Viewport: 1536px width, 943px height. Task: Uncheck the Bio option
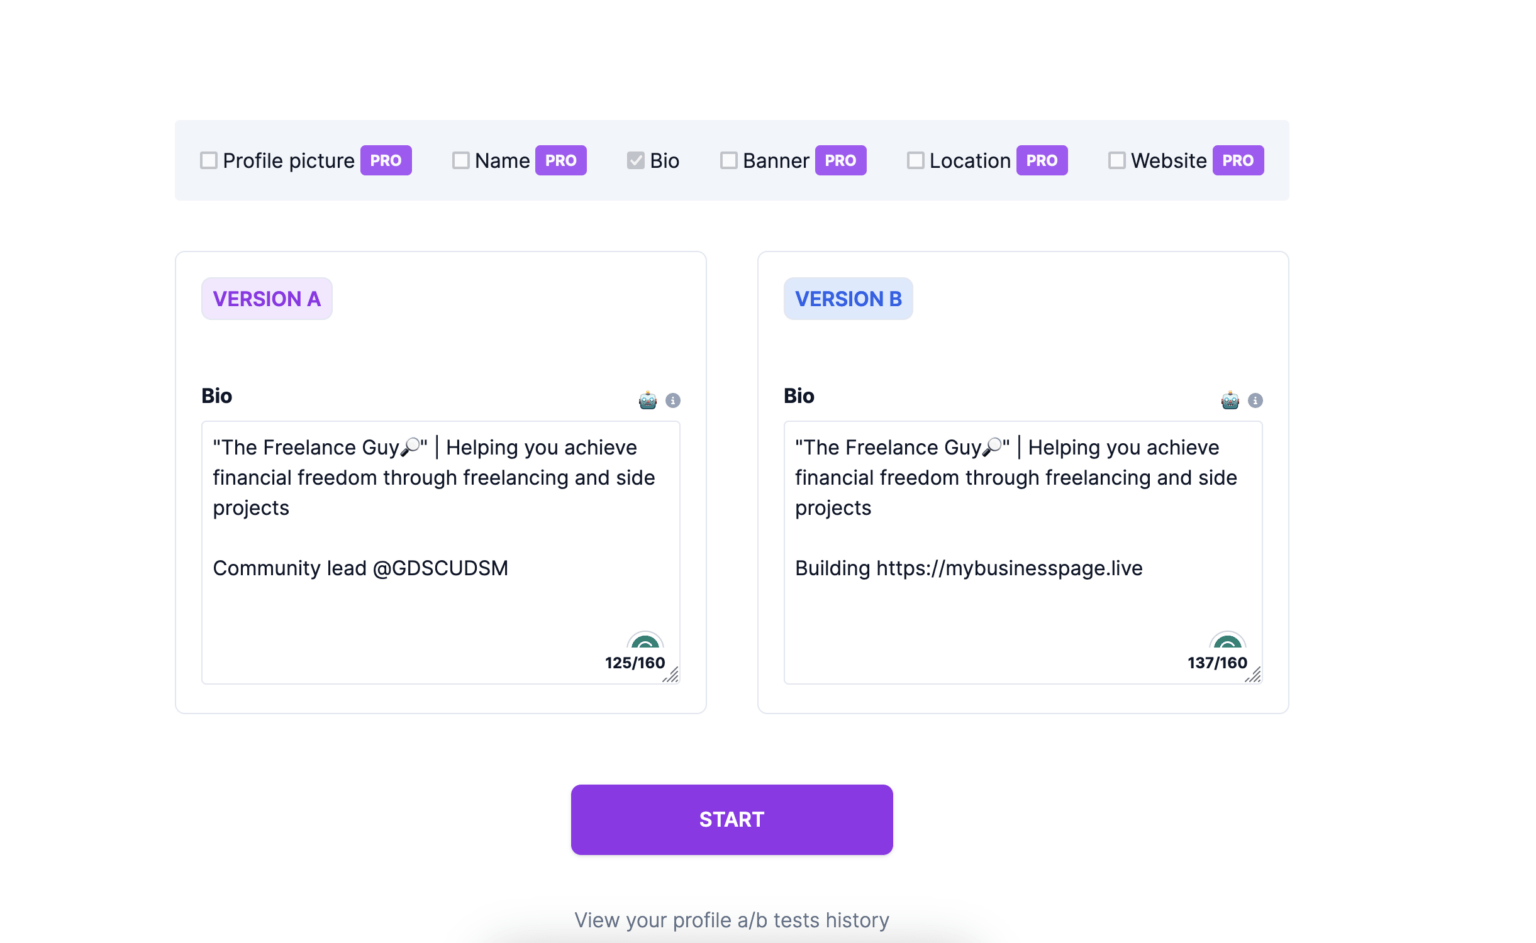(x=636, y=160)
